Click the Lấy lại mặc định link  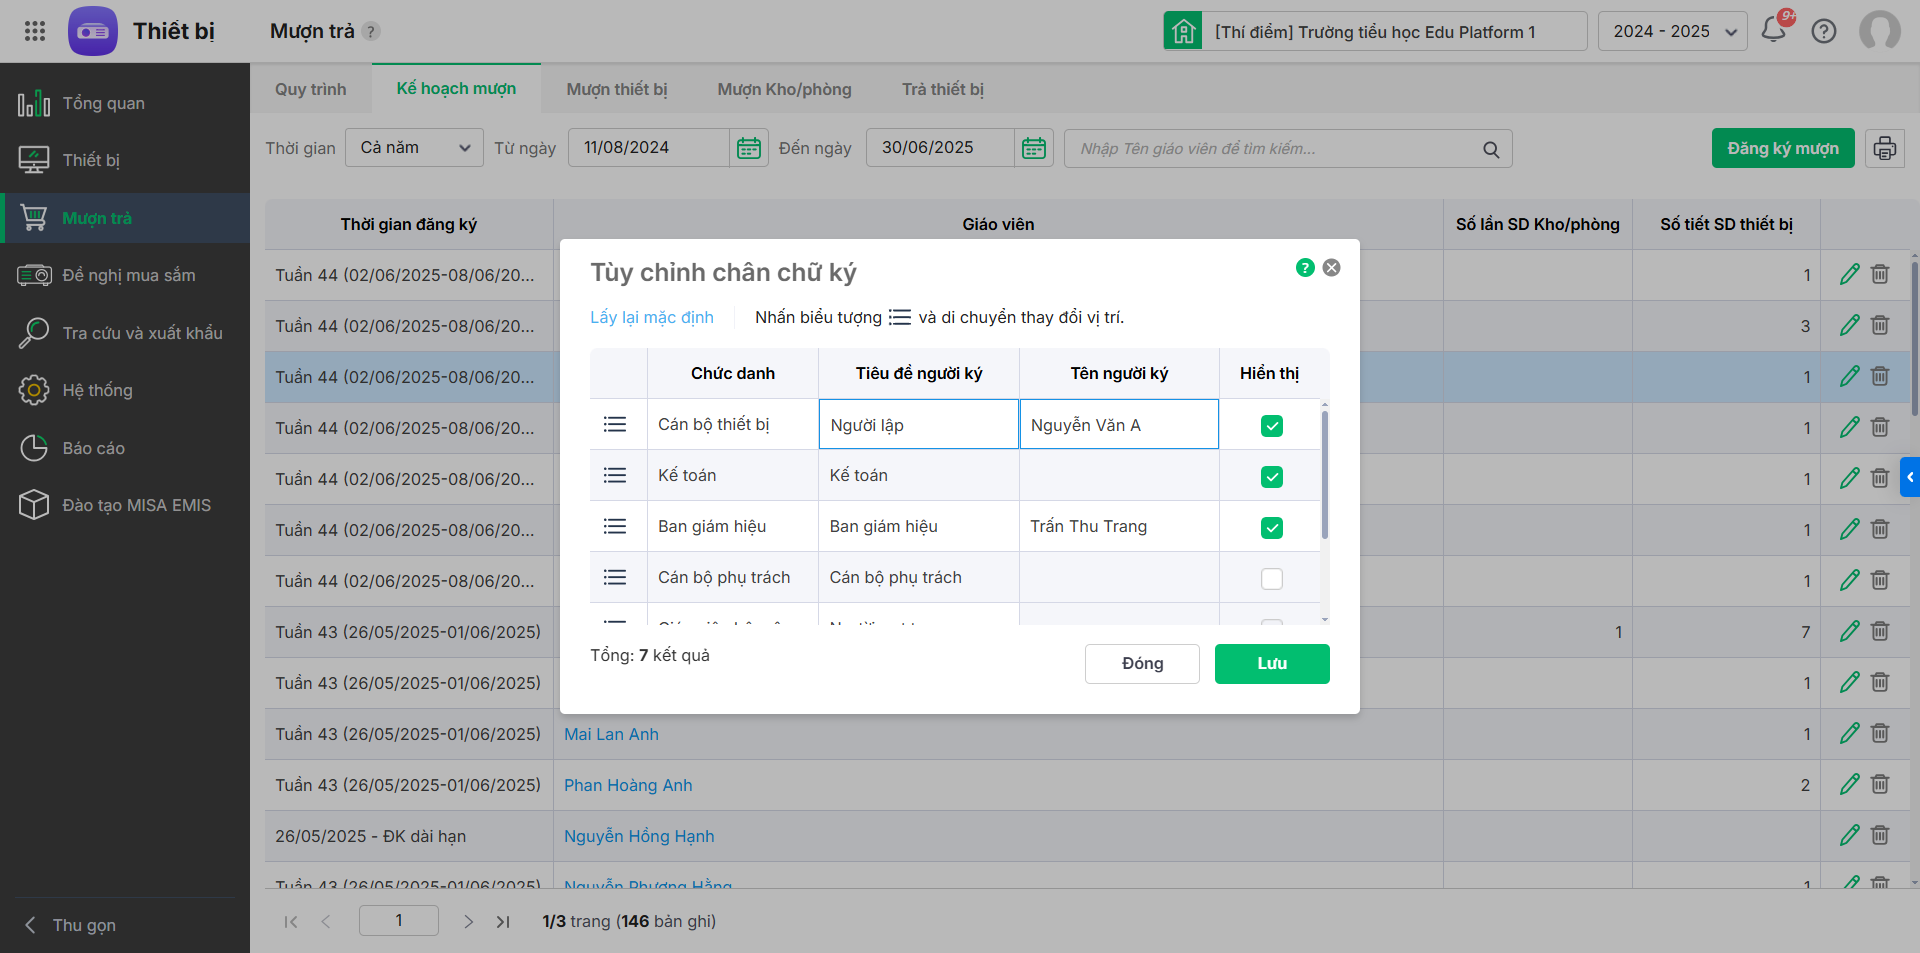click(652, 318)
